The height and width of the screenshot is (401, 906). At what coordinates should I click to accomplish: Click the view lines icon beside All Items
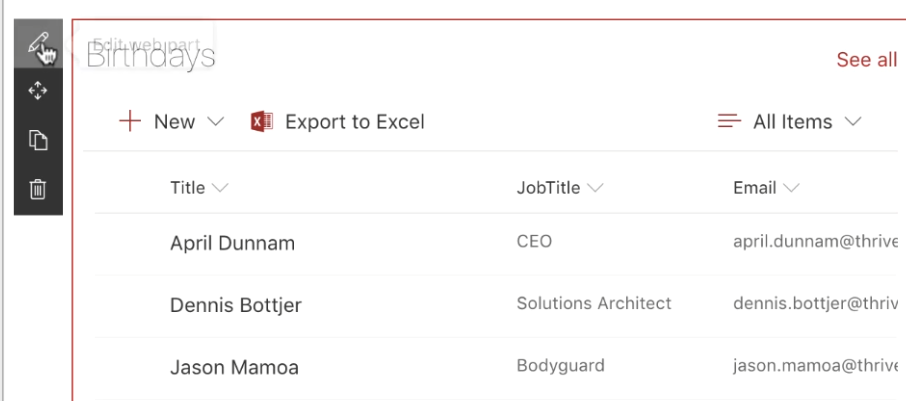729,121
